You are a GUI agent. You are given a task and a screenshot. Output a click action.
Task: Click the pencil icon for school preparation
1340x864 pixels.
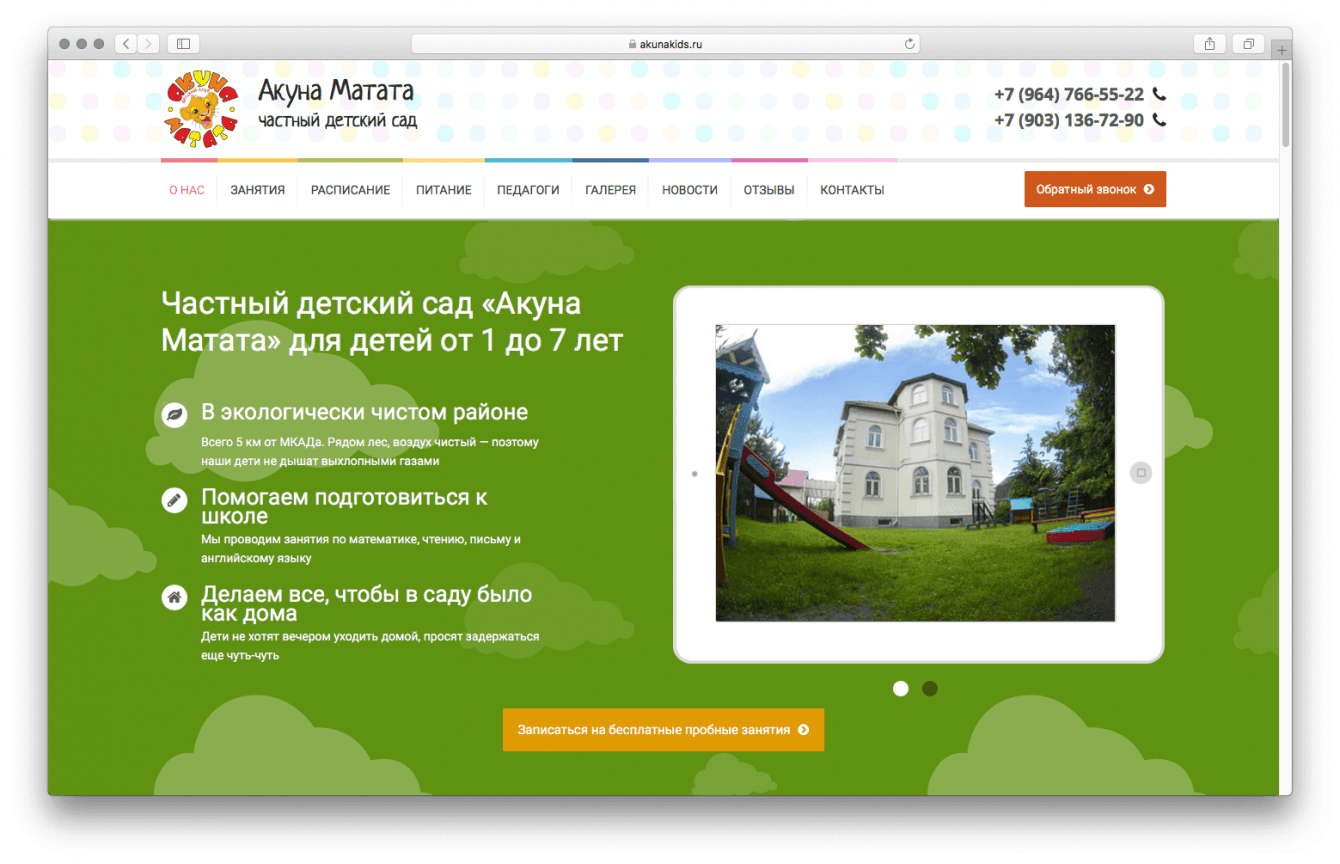pyautogui.click(x=174, y=500)
